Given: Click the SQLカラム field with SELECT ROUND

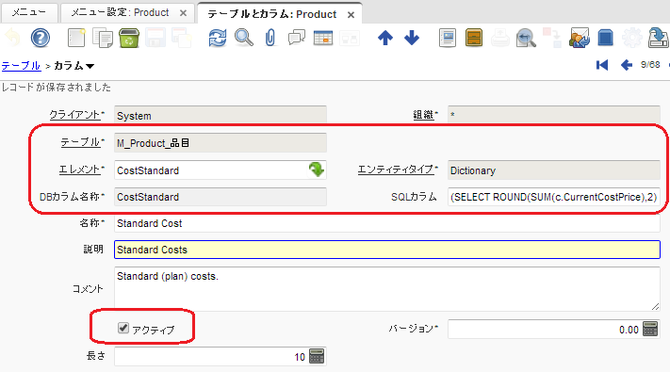Looking at the screenshot, I should coord(554,197).
